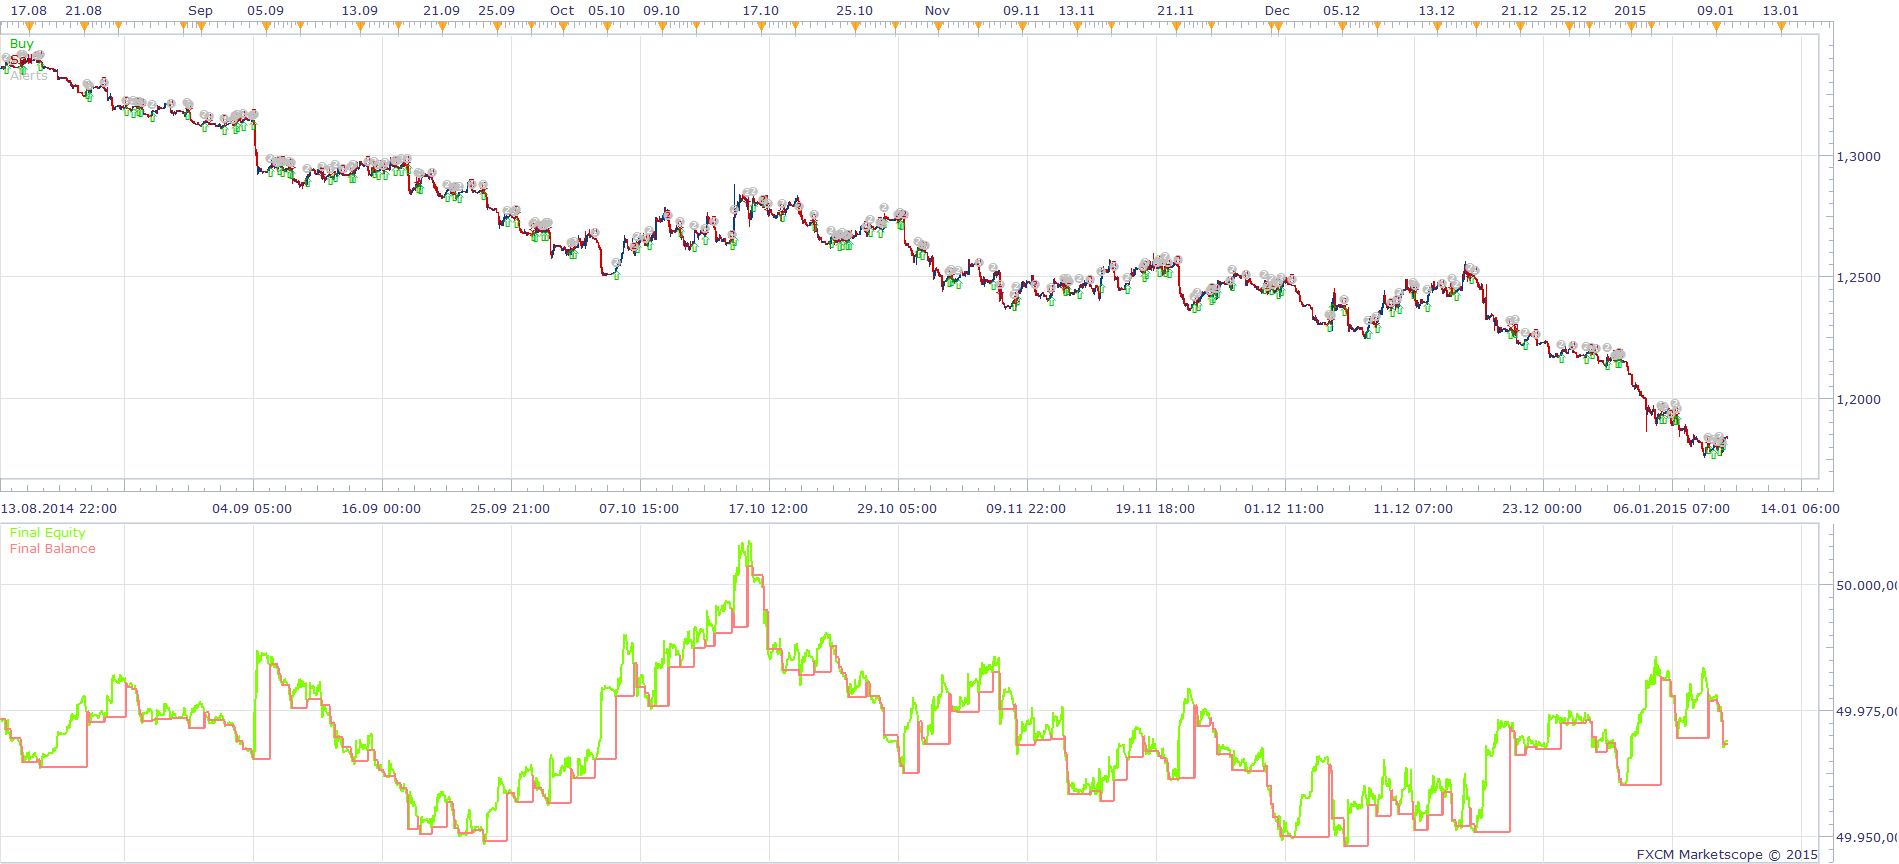Click the 21.09 top axis date

(442, 11)
